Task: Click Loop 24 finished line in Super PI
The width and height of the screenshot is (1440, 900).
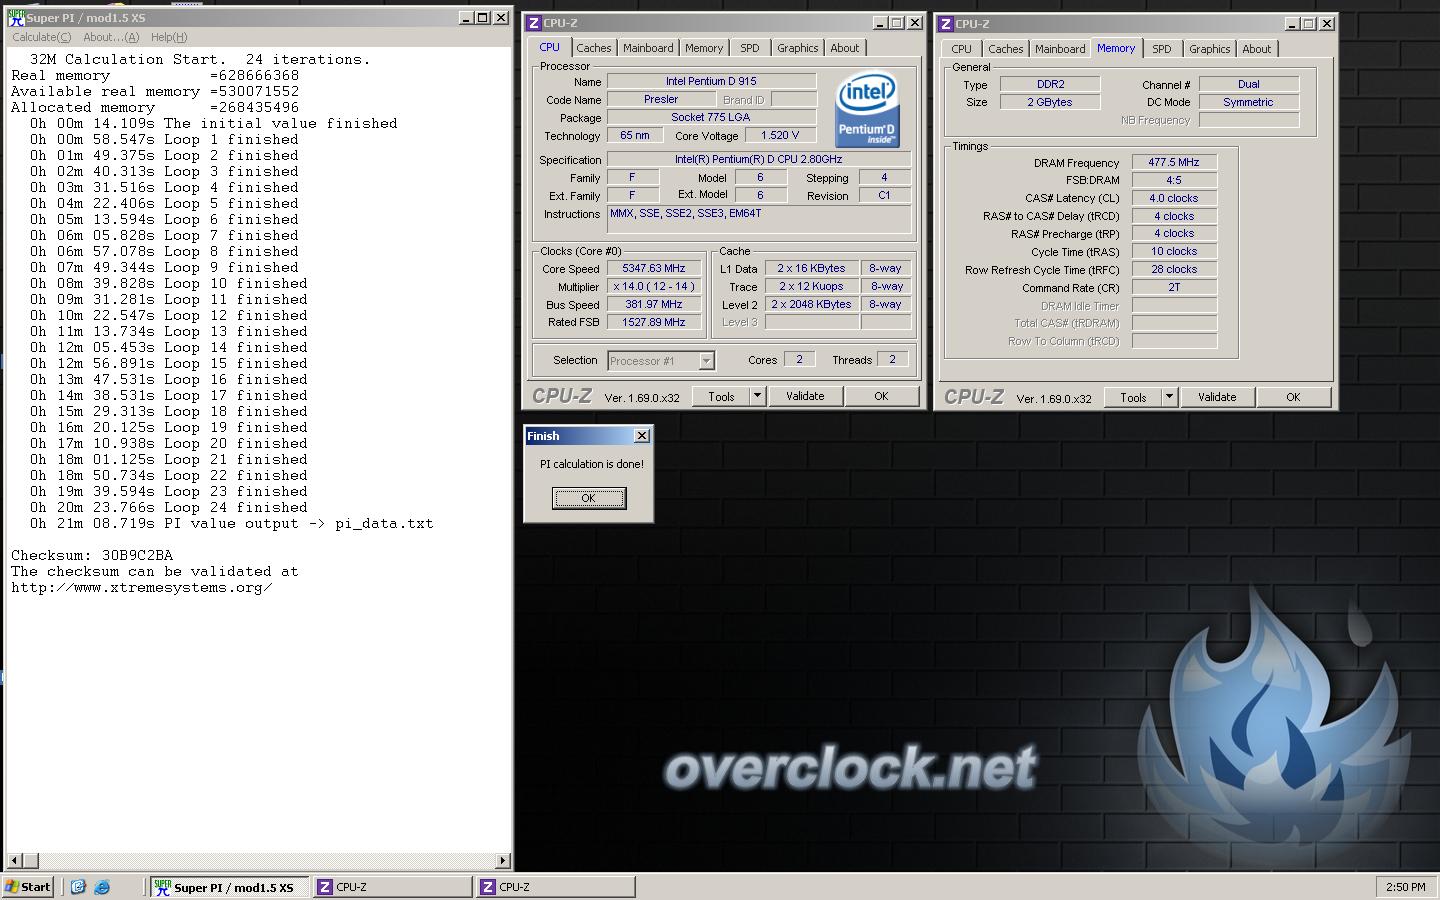Action: click(169, 508)
